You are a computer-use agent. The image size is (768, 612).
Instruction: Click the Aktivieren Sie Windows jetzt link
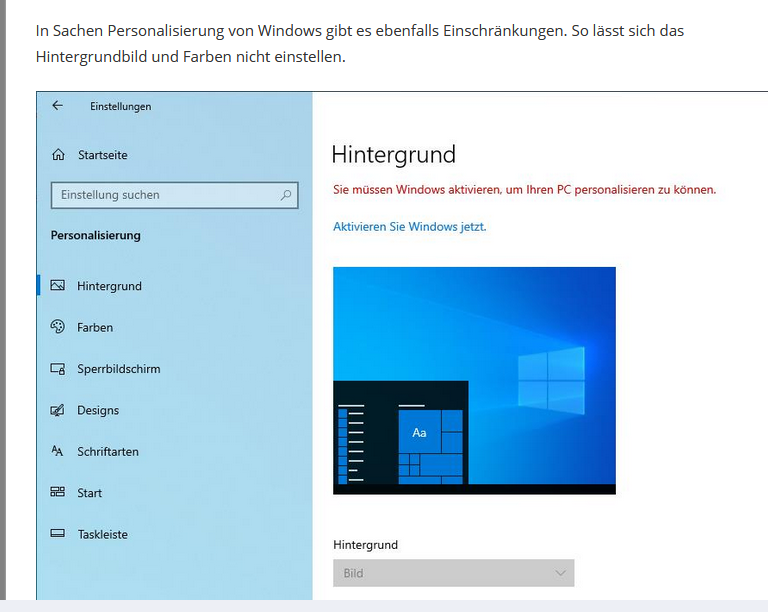click(409, 227)
